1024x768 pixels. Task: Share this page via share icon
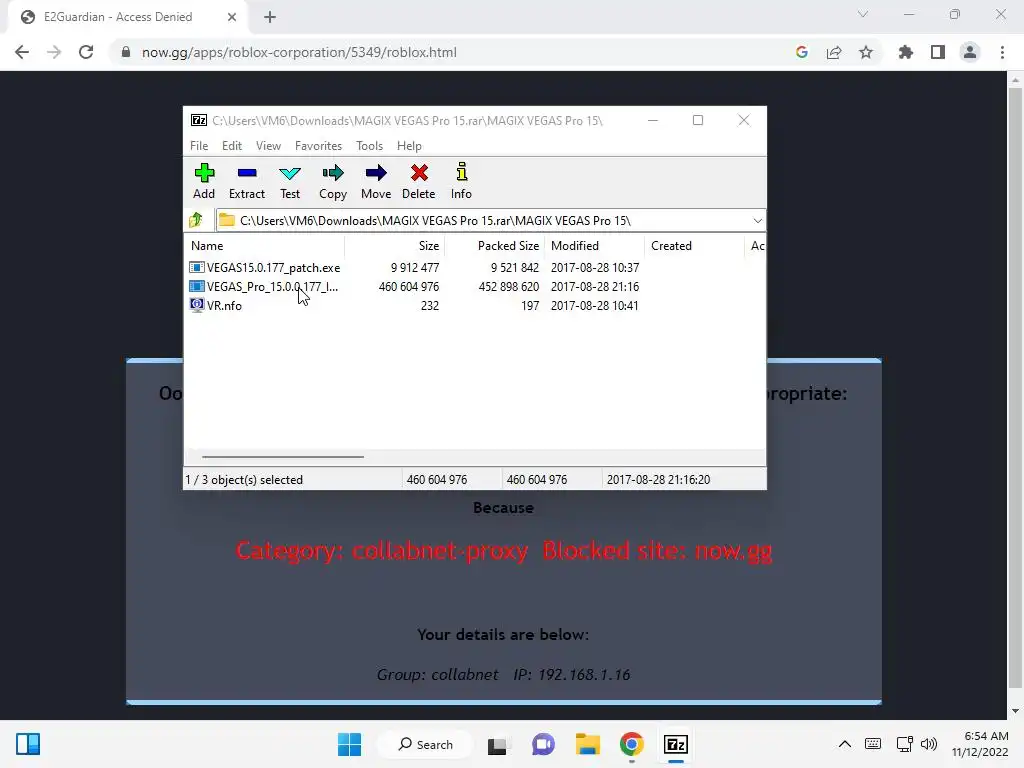(x=834, y=52)
